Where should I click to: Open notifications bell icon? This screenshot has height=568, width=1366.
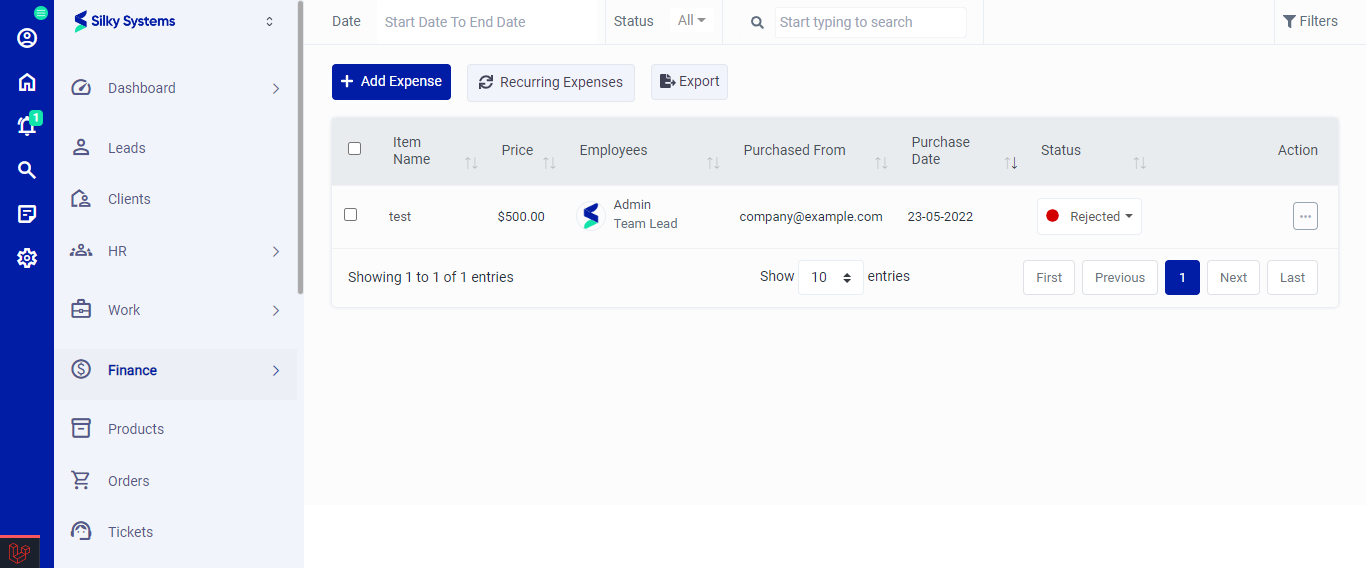27,126
